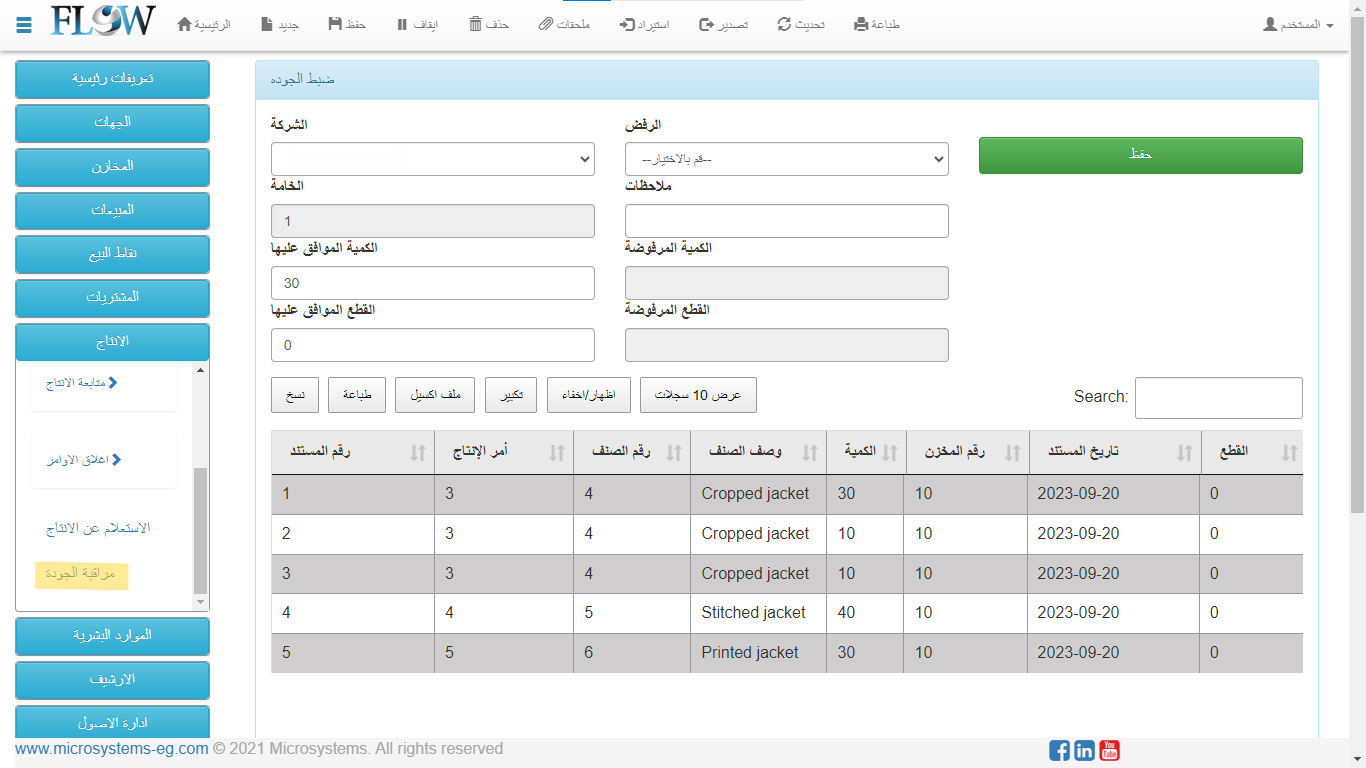1366x768 pixels.
Task: Click the trash delete icon
Action: (x=476, y=24)
